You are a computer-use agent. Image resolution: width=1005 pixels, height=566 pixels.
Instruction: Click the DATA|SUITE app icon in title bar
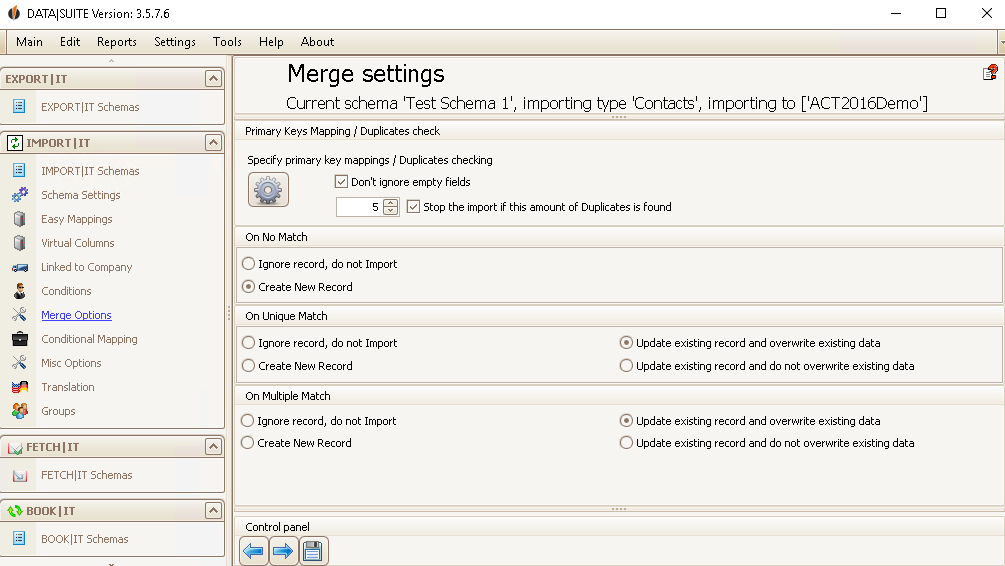click(x=13, y=13)
